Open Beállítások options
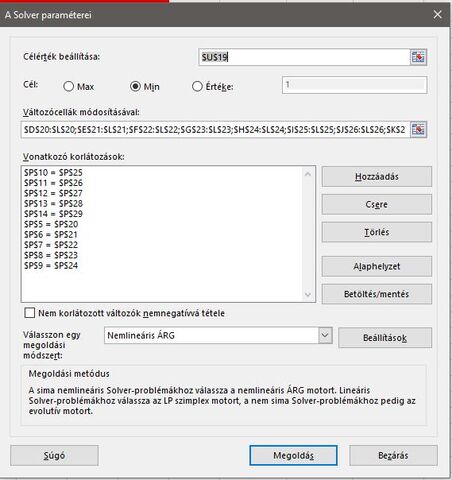Screen dimensions: 452x480 tap(385, 338)
